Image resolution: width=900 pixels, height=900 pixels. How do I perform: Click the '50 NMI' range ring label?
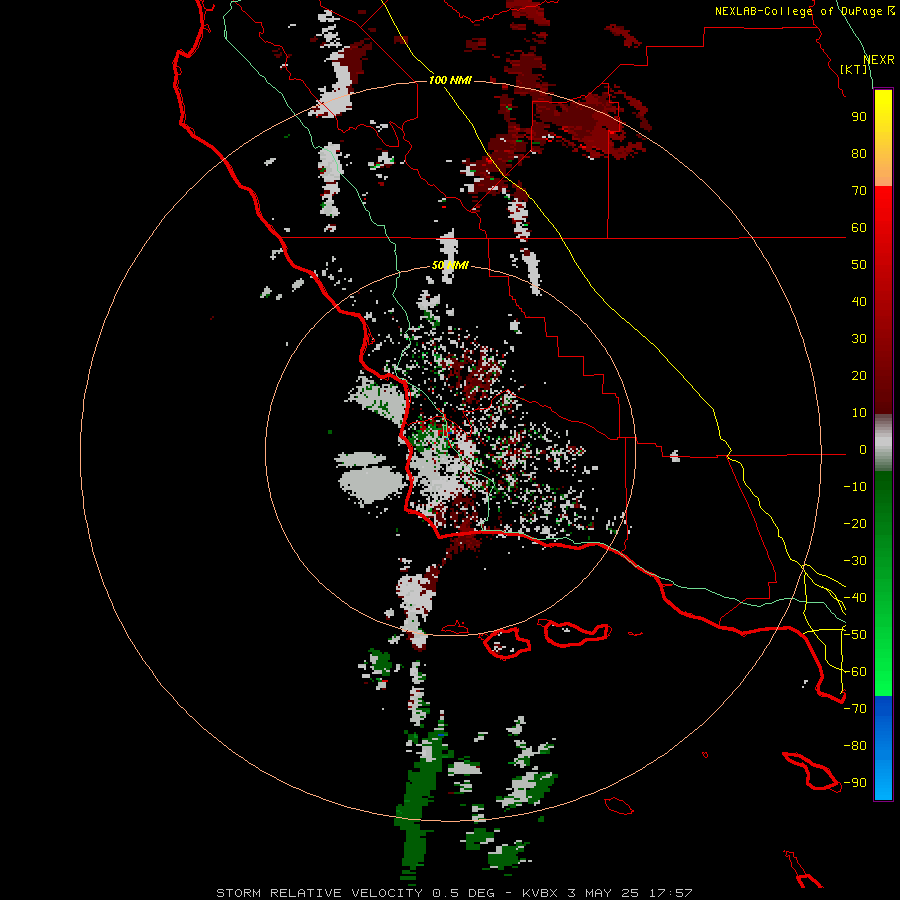[451, 265]
